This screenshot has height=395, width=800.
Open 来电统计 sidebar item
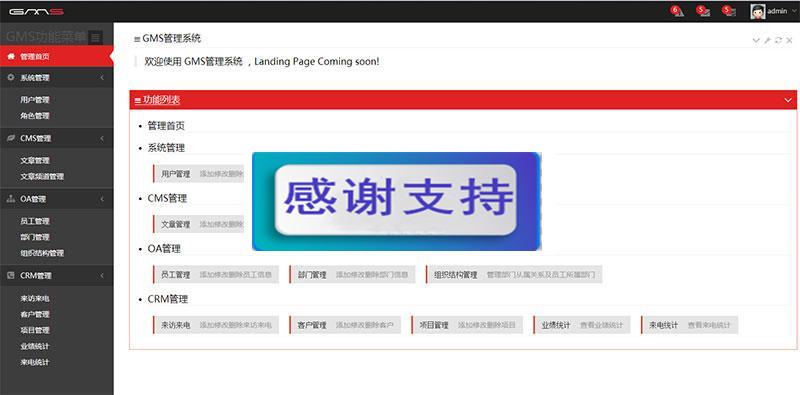35,362
